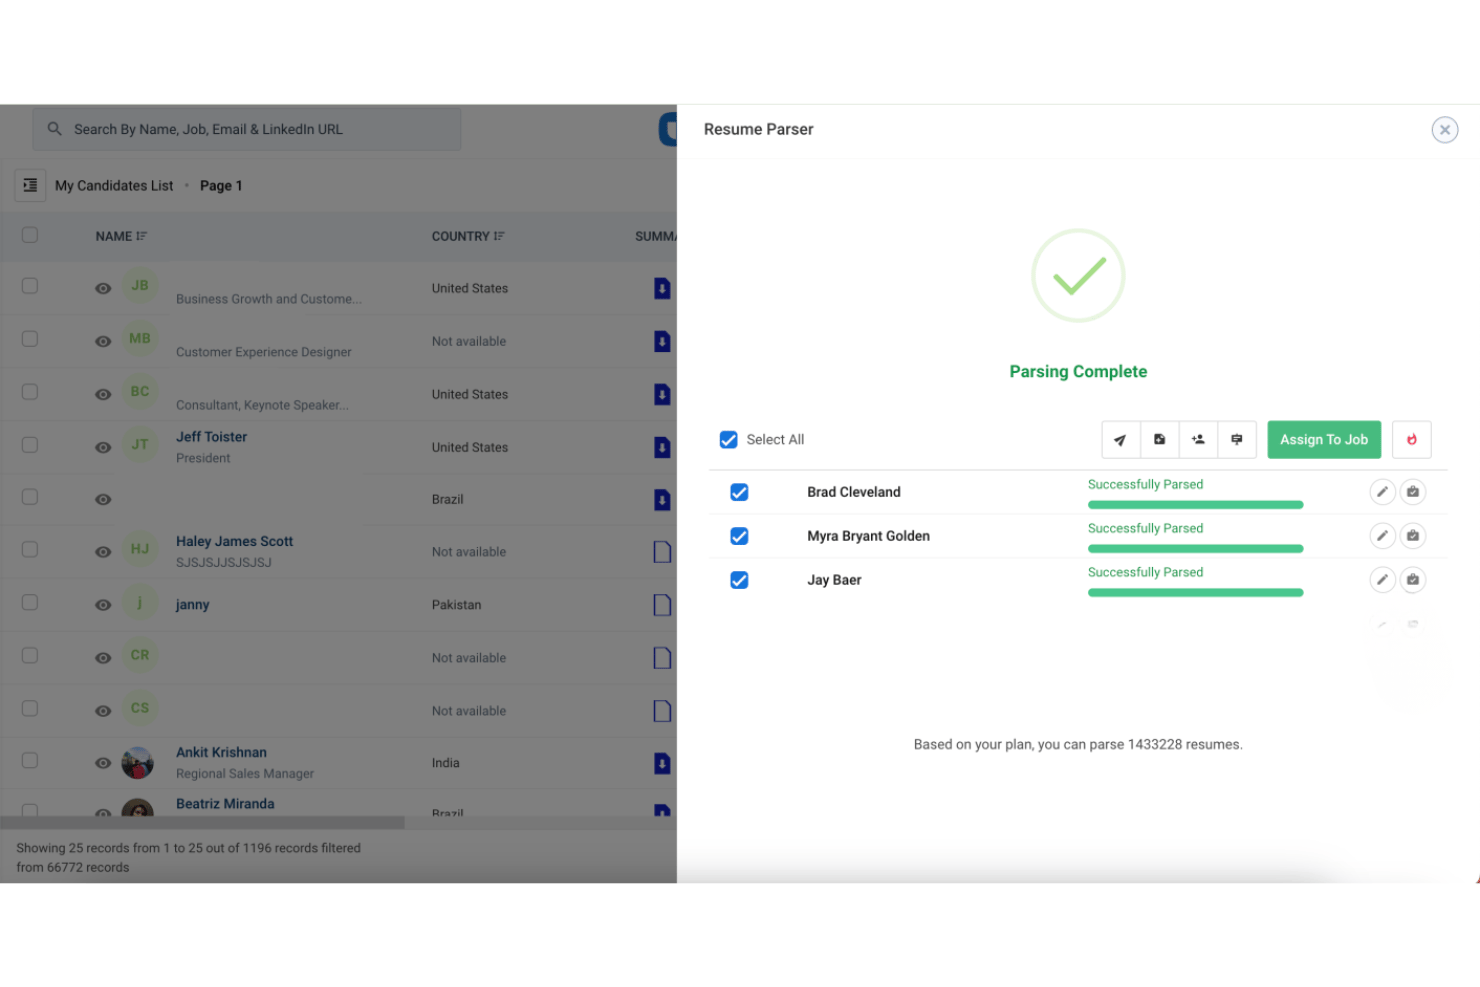Open the janny candidate link
The height and width of the screenshot is (987, 1480).
click(192, 605)
